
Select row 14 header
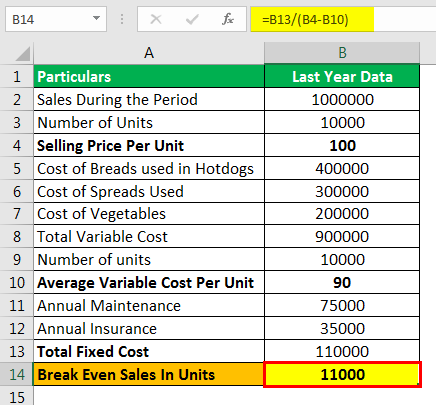[17, 374]
